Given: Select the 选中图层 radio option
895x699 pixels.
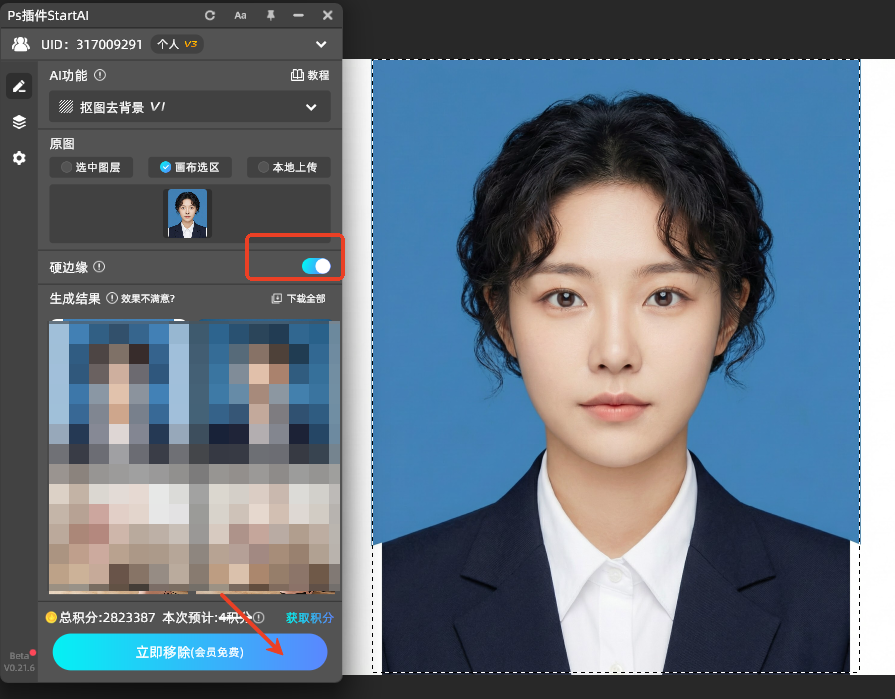Looking at the screenshot, I should [x=90, y=167].
